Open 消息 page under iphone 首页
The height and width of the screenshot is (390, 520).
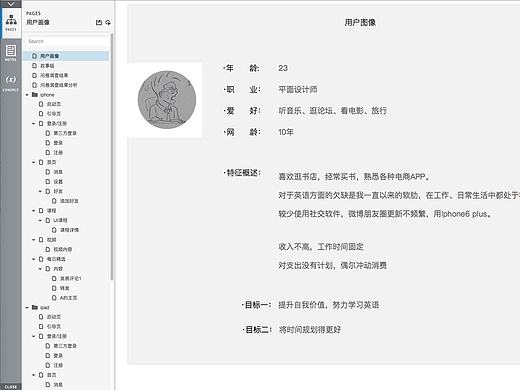click(x=58, y=172)
